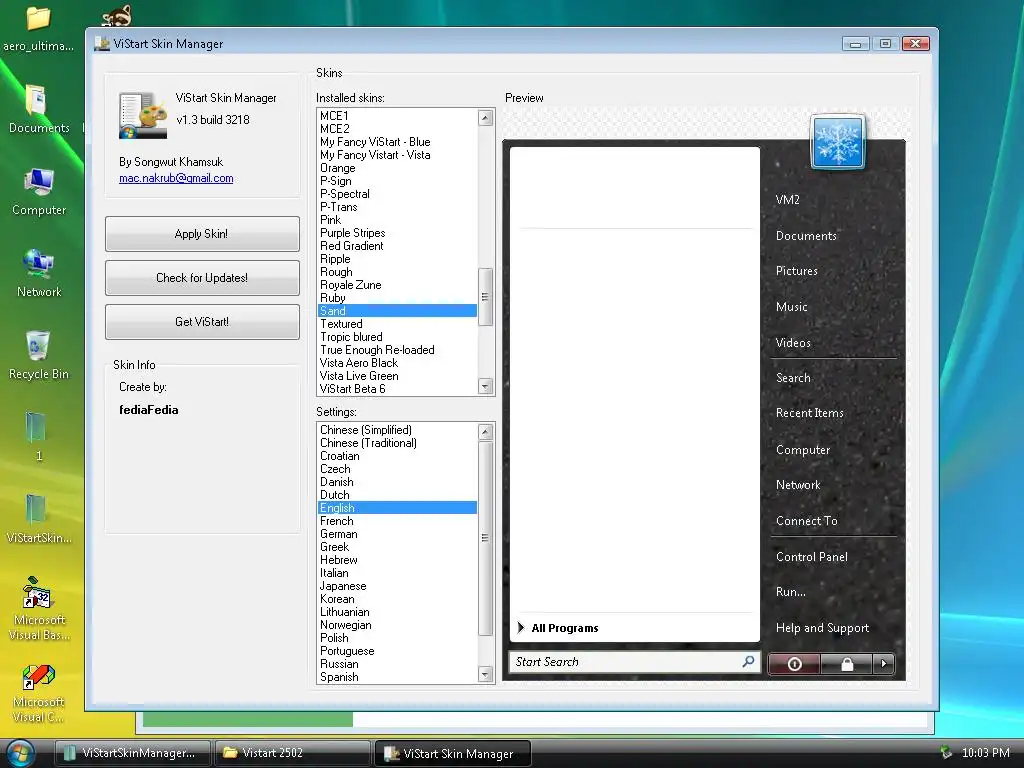Select the ViStart Beta 6 skin
Image resolution: width=1024 pixels, height=768 pixels.
(397, 389)
